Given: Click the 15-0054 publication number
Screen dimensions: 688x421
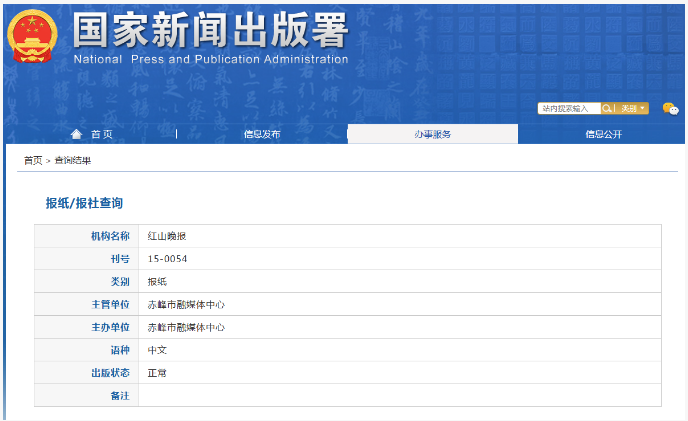Looking at the screenshot, I should [167, 259].
